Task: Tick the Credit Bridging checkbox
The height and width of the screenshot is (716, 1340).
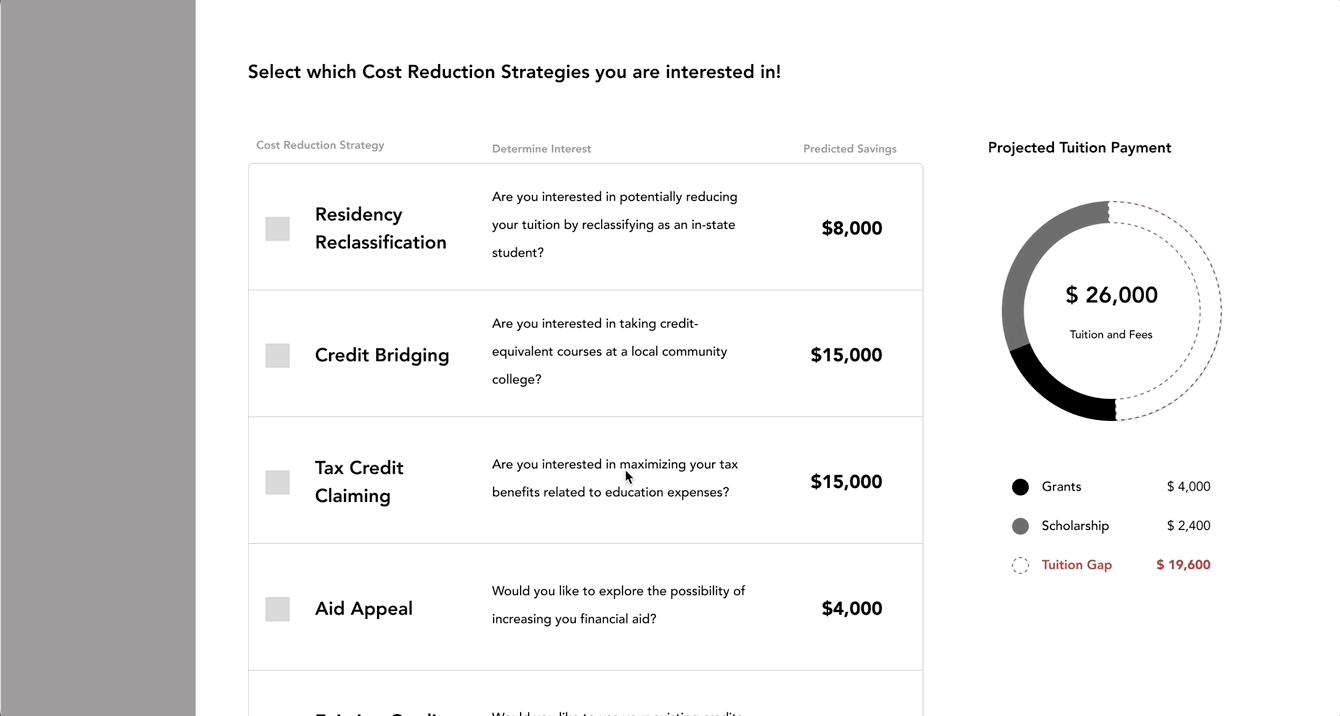Action: [277, 355]
